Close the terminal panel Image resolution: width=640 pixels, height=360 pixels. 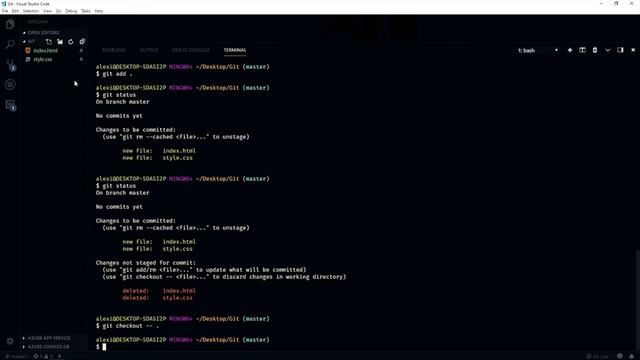coord(633,50)
